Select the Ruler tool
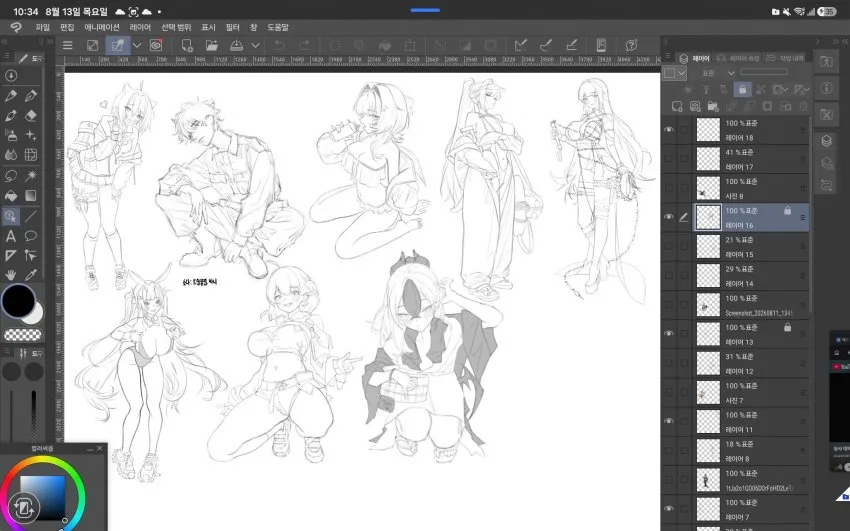The height and width of the screenshot is (531, 850). [x=10, y=255]
